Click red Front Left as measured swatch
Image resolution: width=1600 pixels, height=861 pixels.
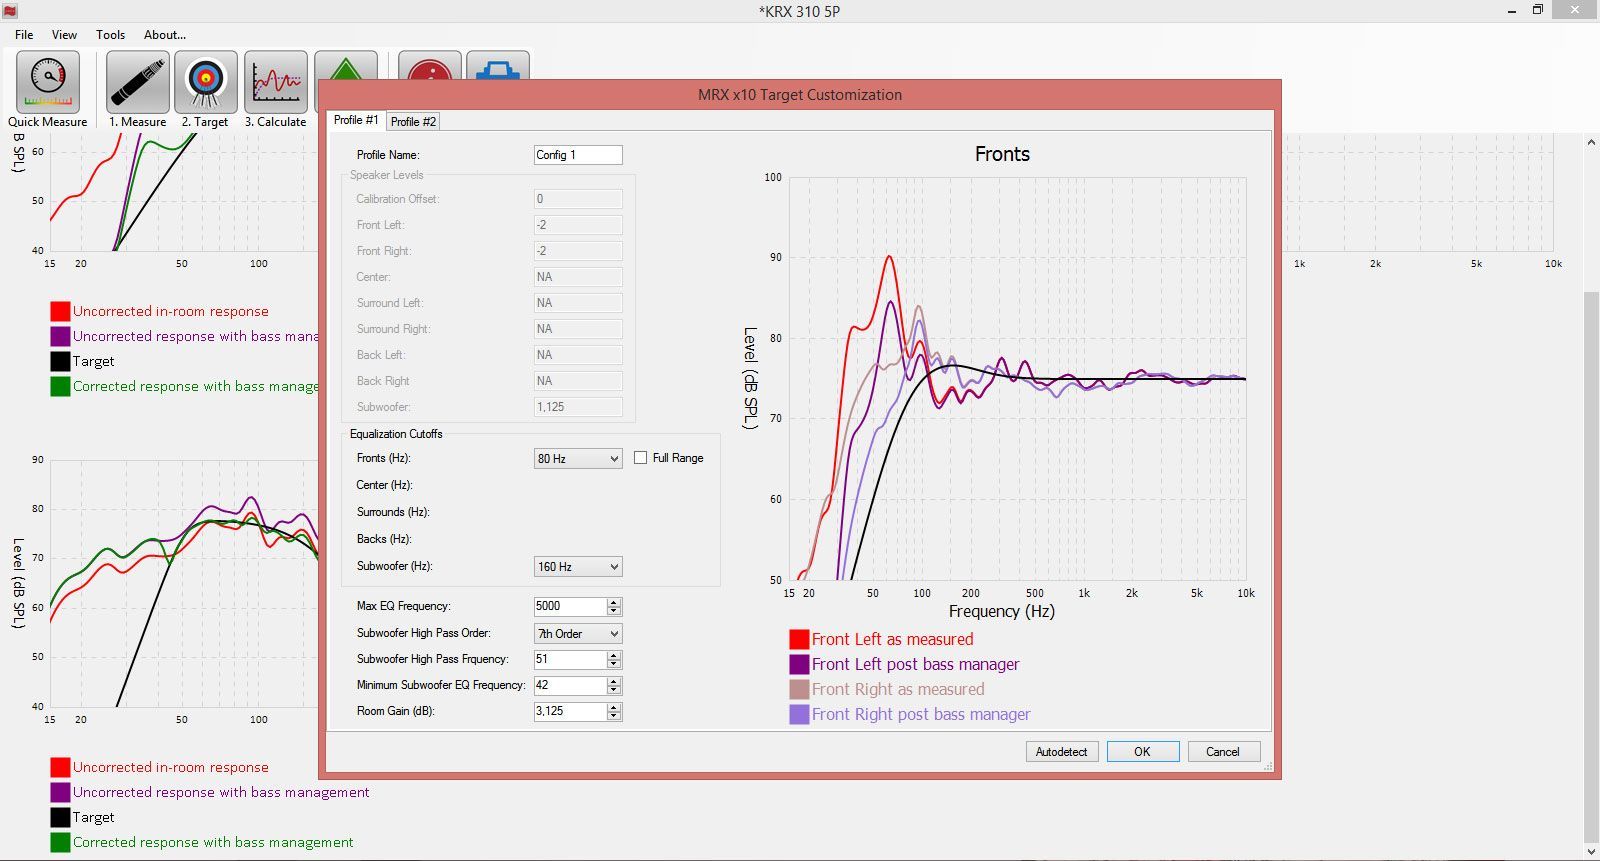[799, 639]
